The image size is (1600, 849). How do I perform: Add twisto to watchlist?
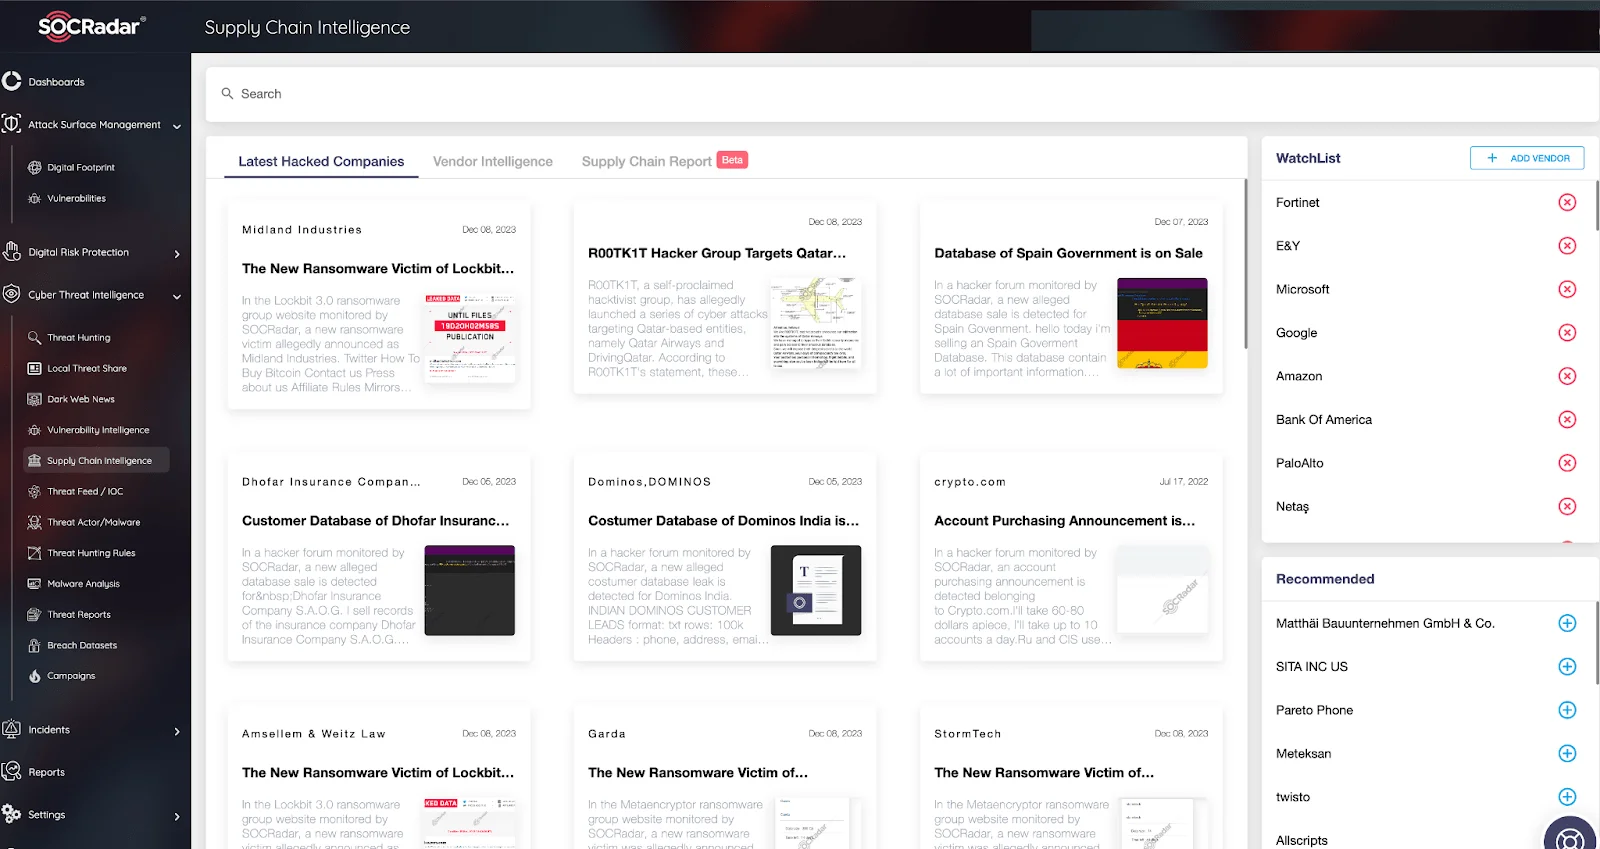[x=1567, y=797]
